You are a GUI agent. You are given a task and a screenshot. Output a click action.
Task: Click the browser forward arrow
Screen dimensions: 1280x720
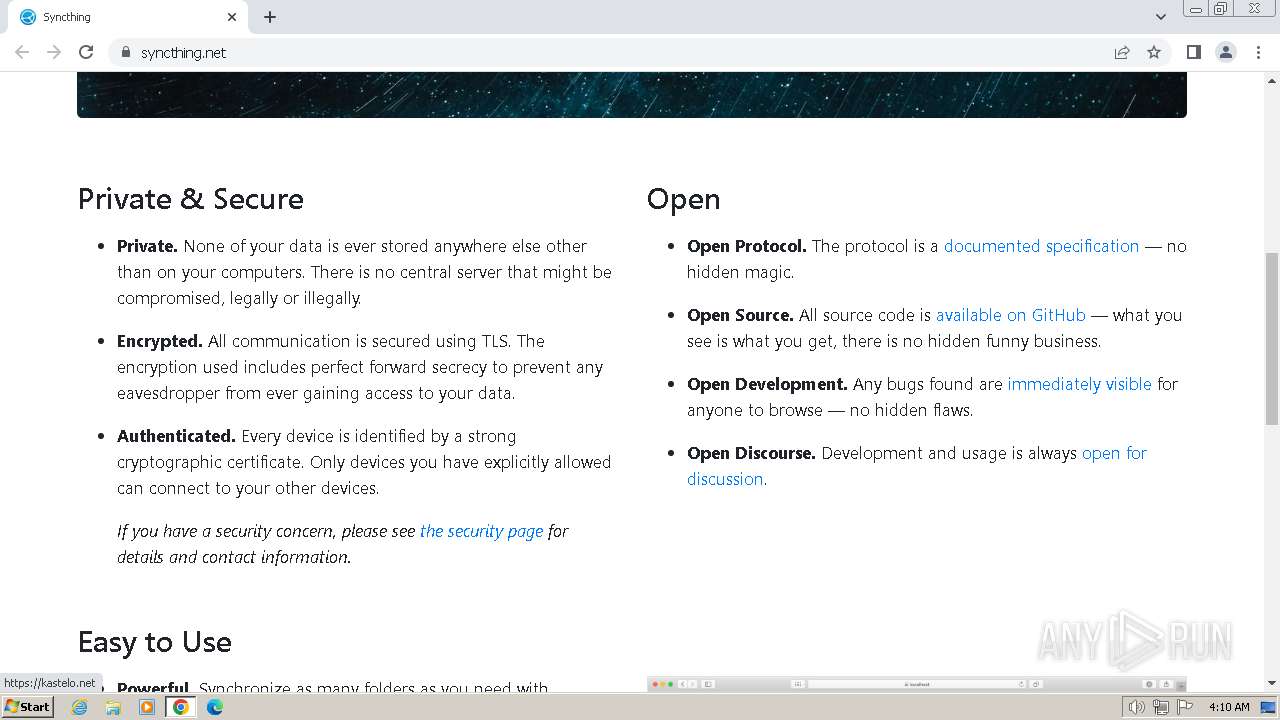pyautogui.click(x=54, y=52)
